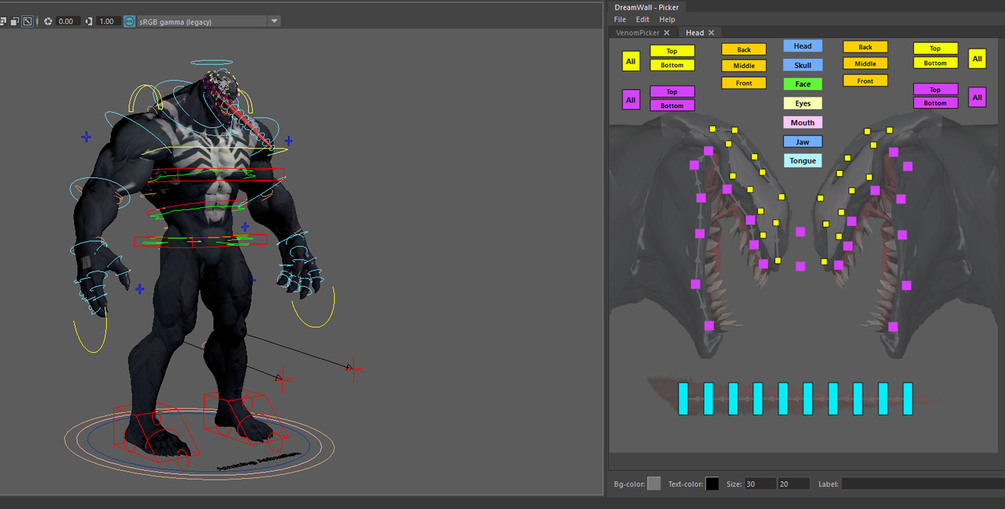Click the Label text field
Screen dimensions: 1005x509
click(x=923, y=484)
